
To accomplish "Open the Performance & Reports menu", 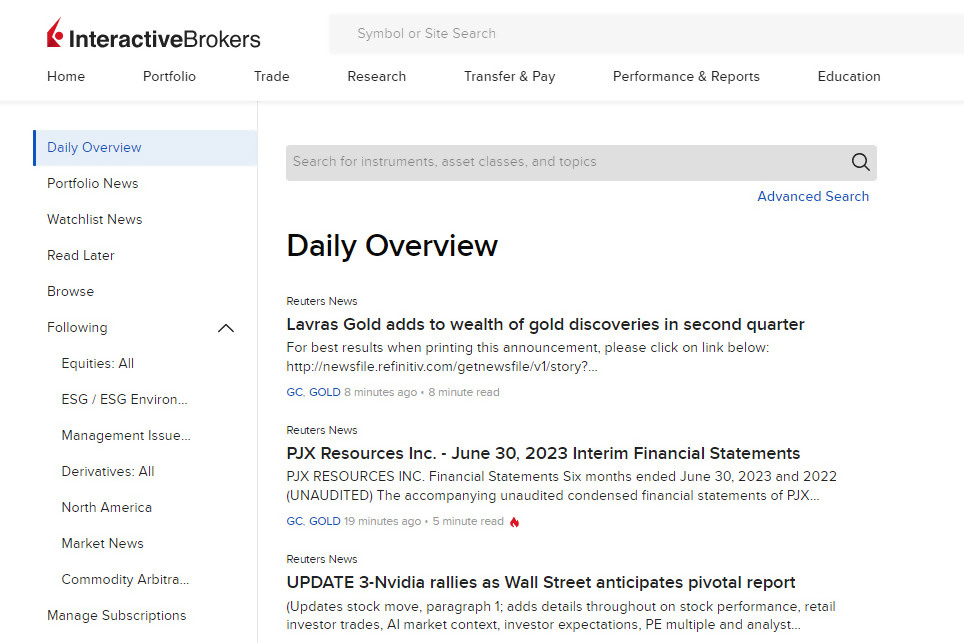I will (686, 76).
